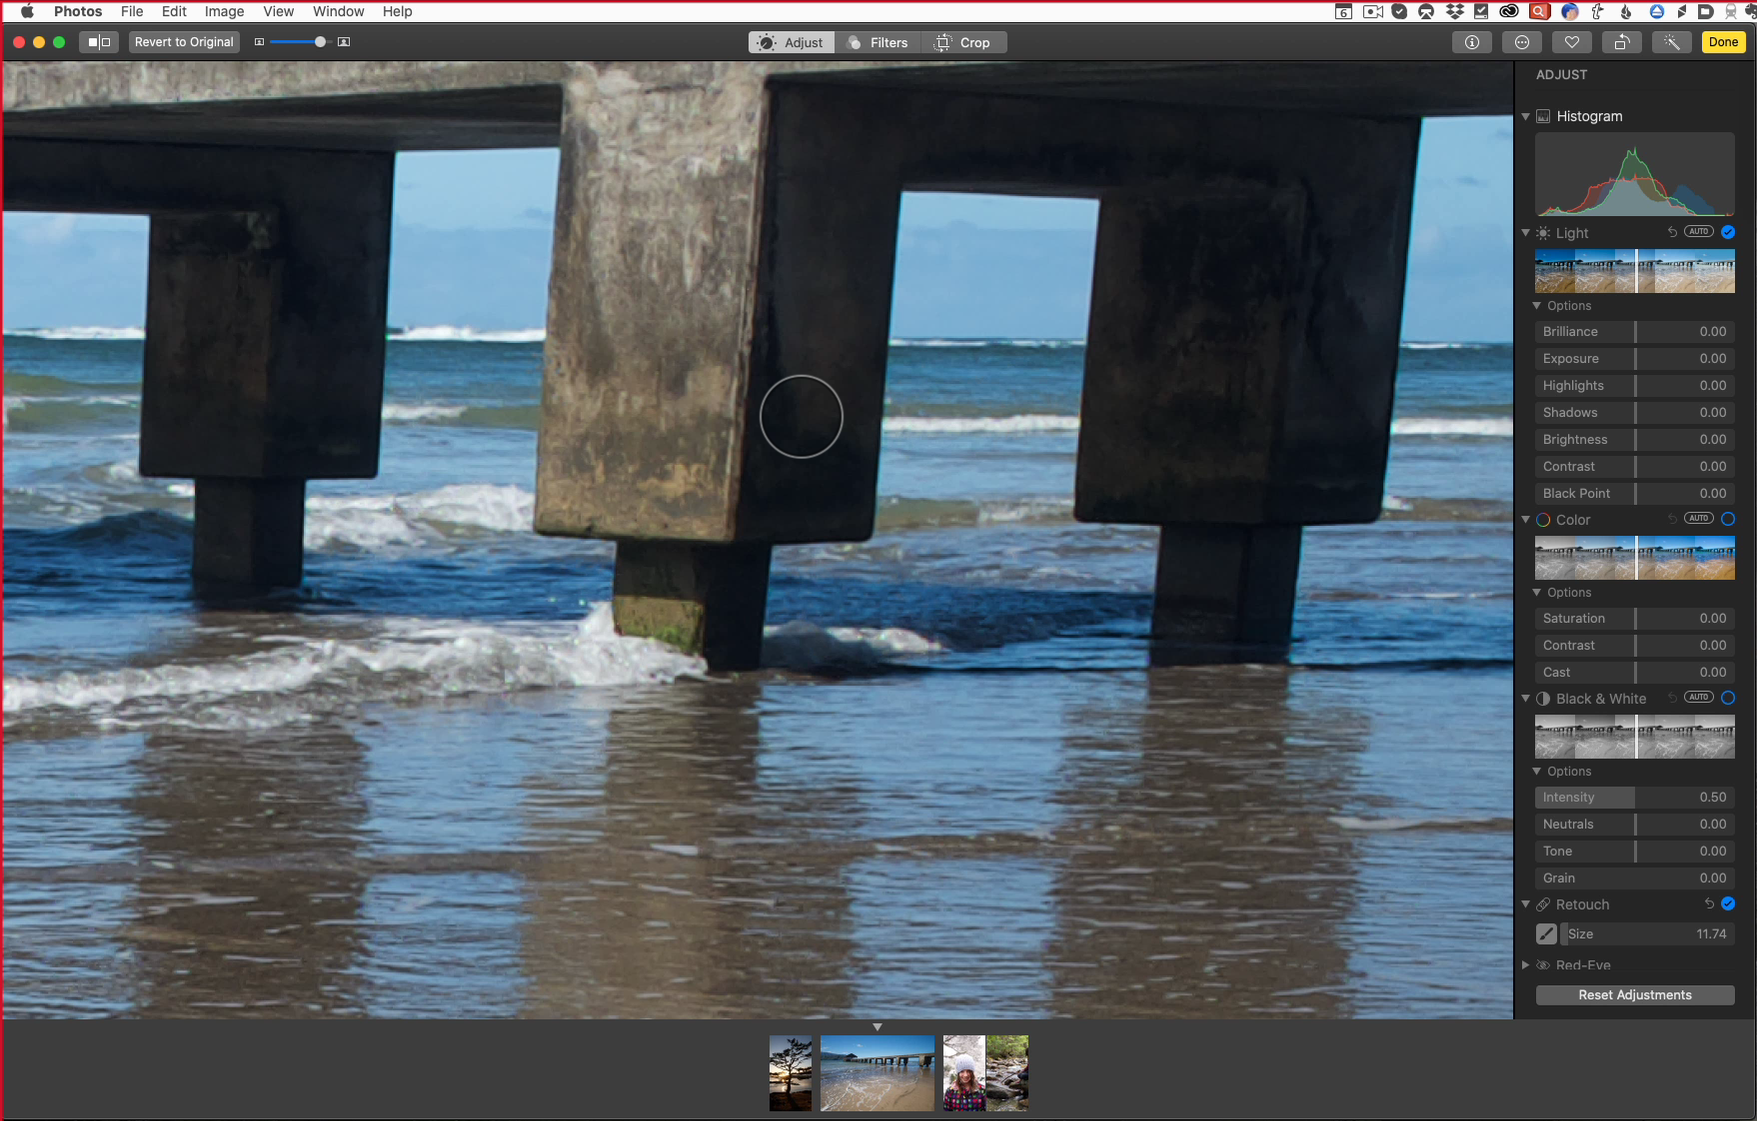Open the Apple menu
Screen dimensions: 1757x1121
point(27,11)
